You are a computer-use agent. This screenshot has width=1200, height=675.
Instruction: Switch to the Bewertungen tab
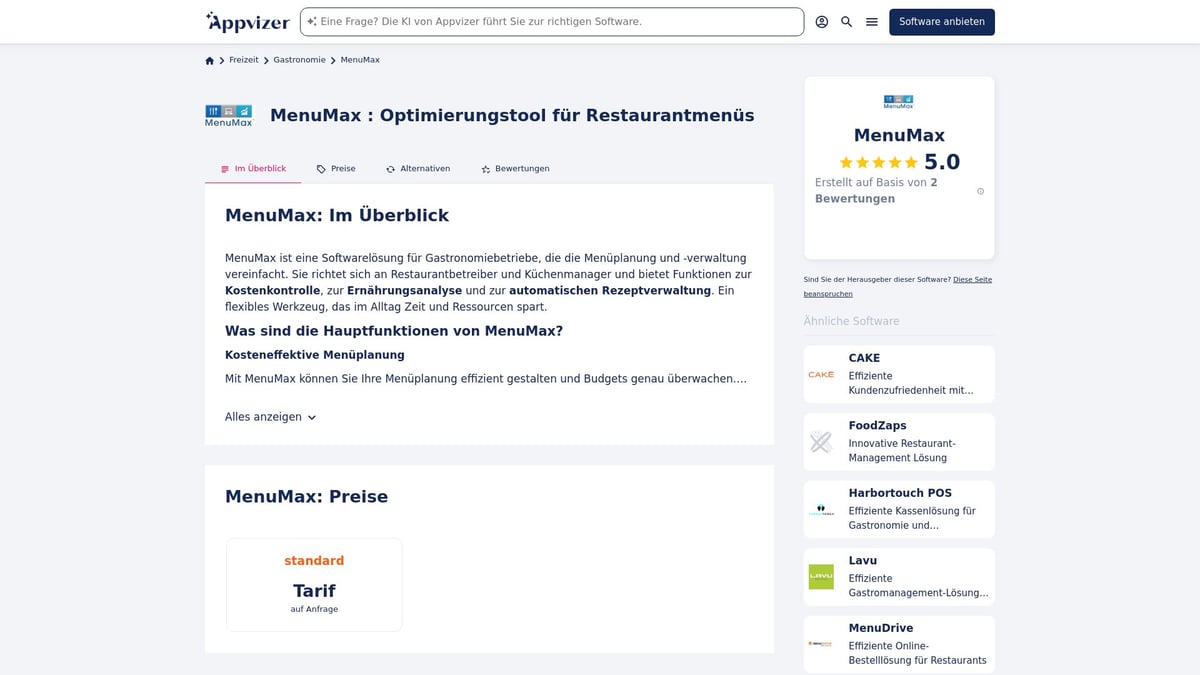pyautogui.click(x=514, y=168)
